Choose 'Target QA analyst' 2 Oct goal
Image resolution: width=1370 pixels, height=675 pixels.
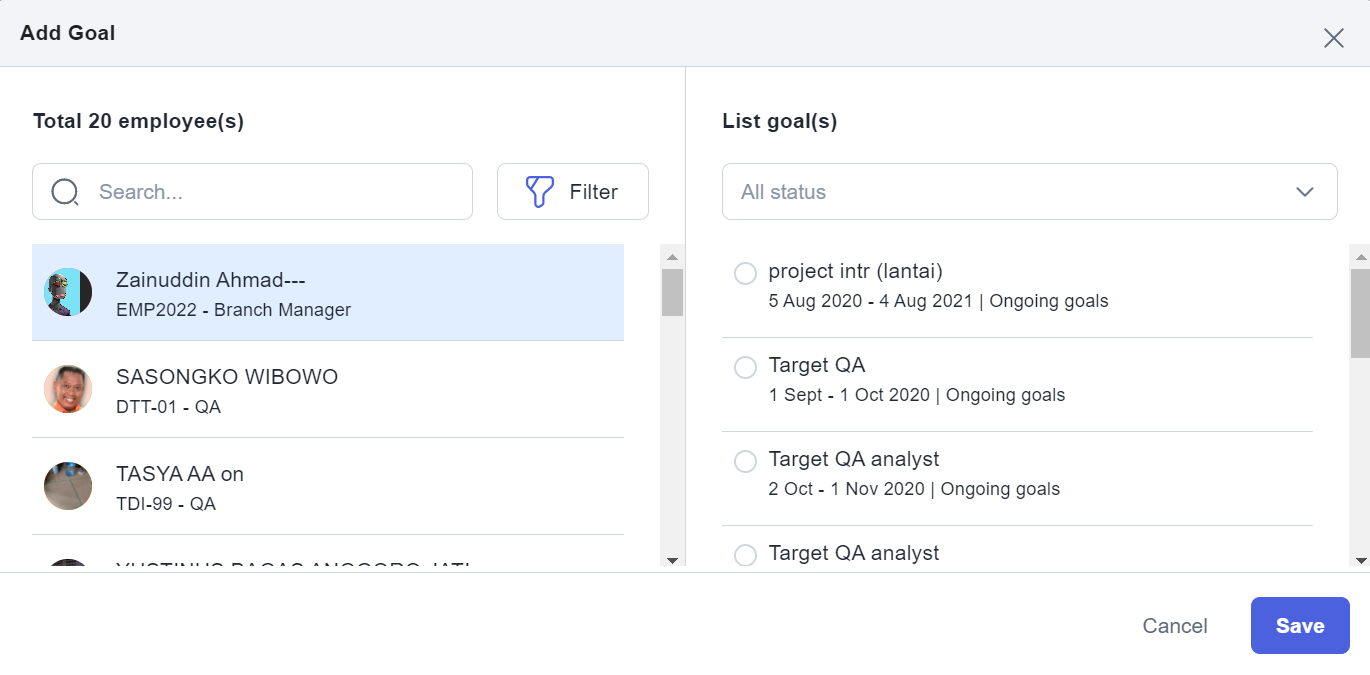coord(745,461)
